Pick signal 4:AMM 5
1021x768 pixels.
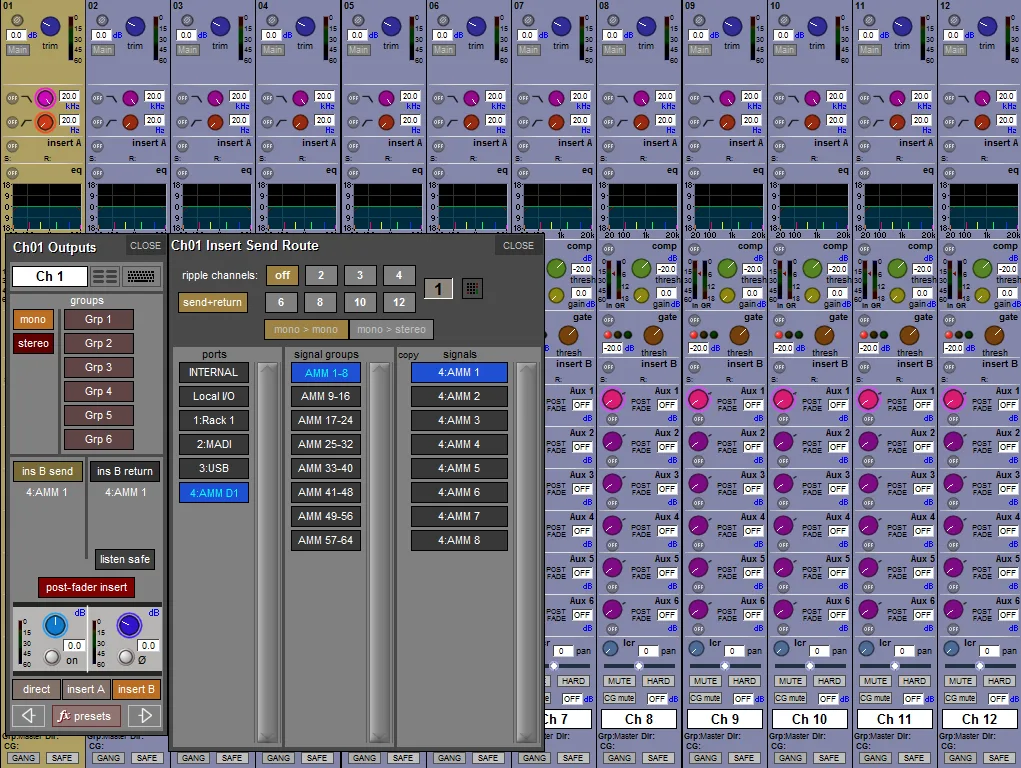tap(459, 468)
